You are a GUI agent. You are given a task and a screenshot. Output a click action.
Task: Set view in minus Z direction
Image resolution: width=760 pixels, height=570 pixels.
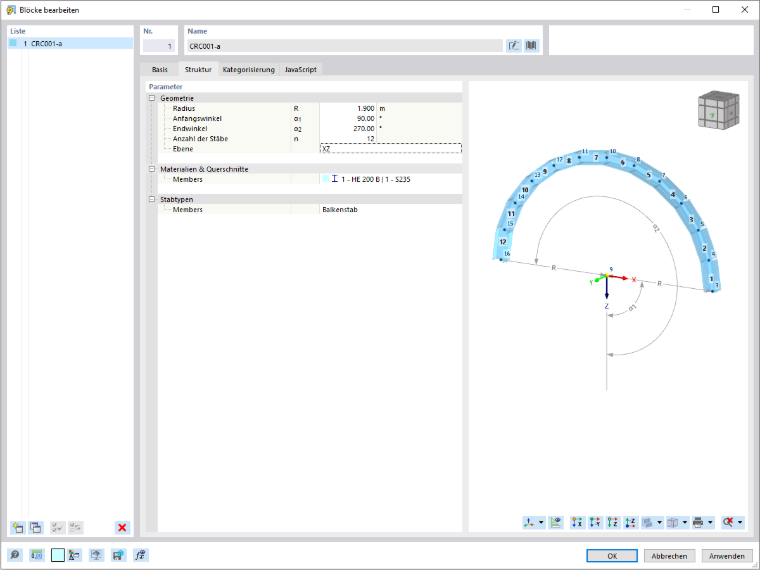click(630, 522)
